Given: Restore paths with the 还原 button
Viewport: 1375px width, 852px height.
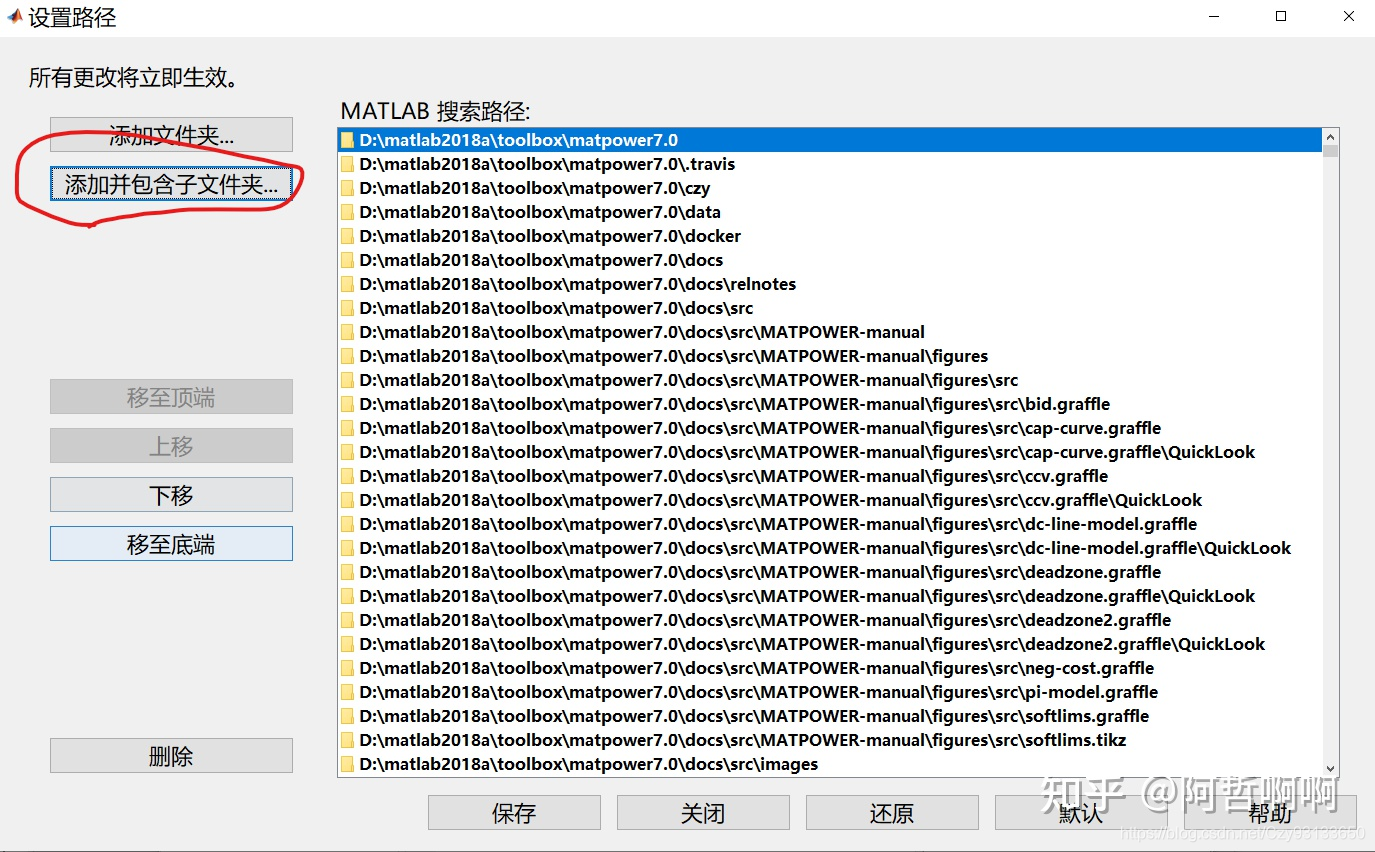Looking at the screenshot, I should [891, 812].
